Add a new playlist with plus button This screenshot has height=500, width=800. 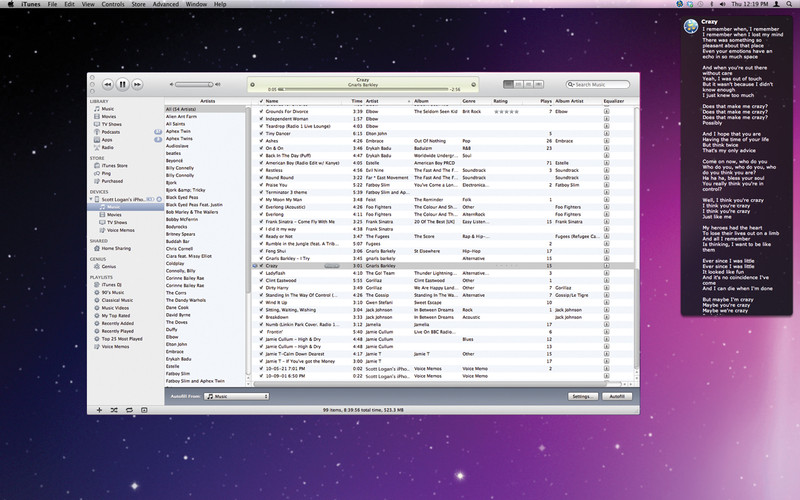100,411
